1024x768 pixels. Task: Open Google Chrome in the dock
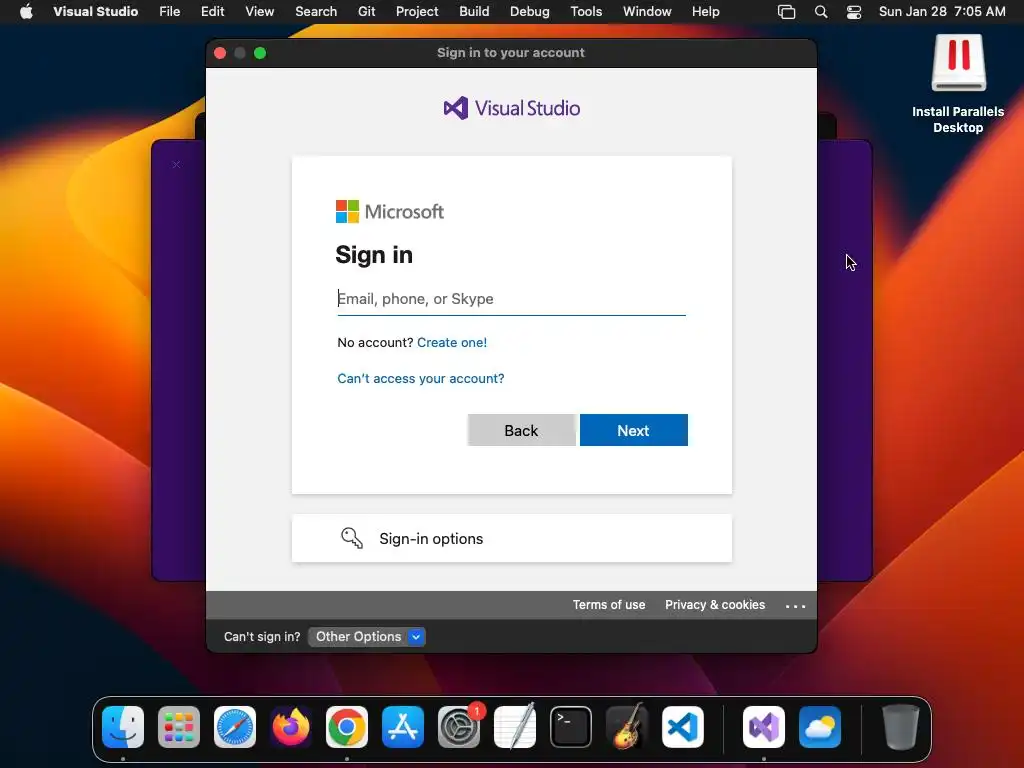[347, 727]
